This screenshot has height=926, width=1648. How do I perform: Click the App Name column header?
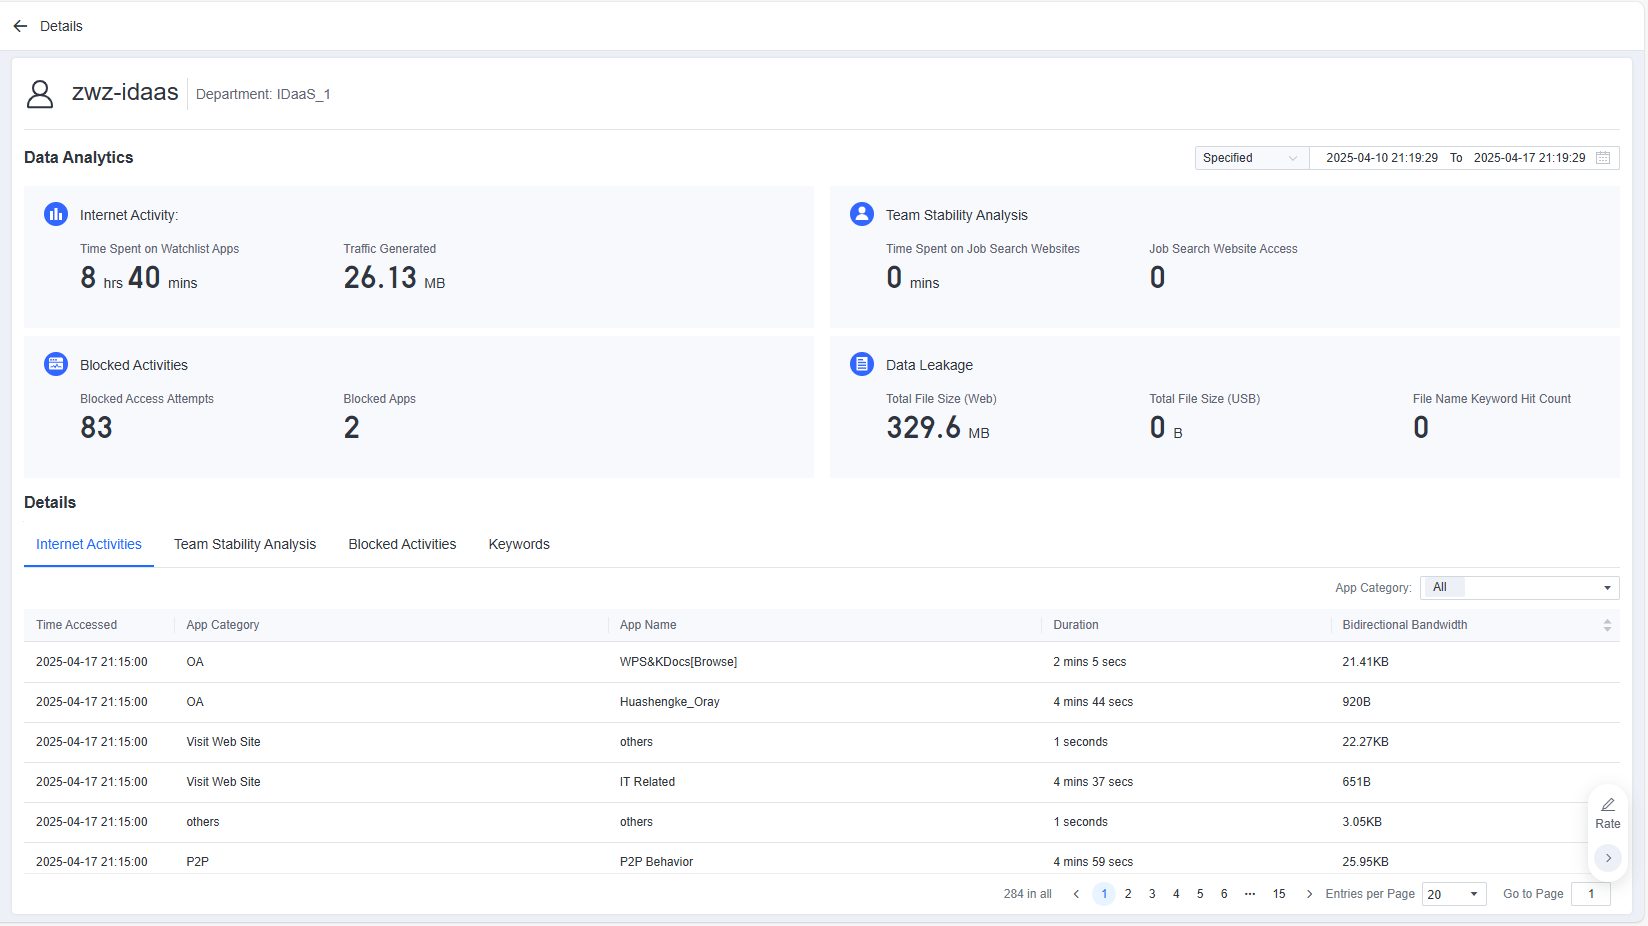(648, 625)
